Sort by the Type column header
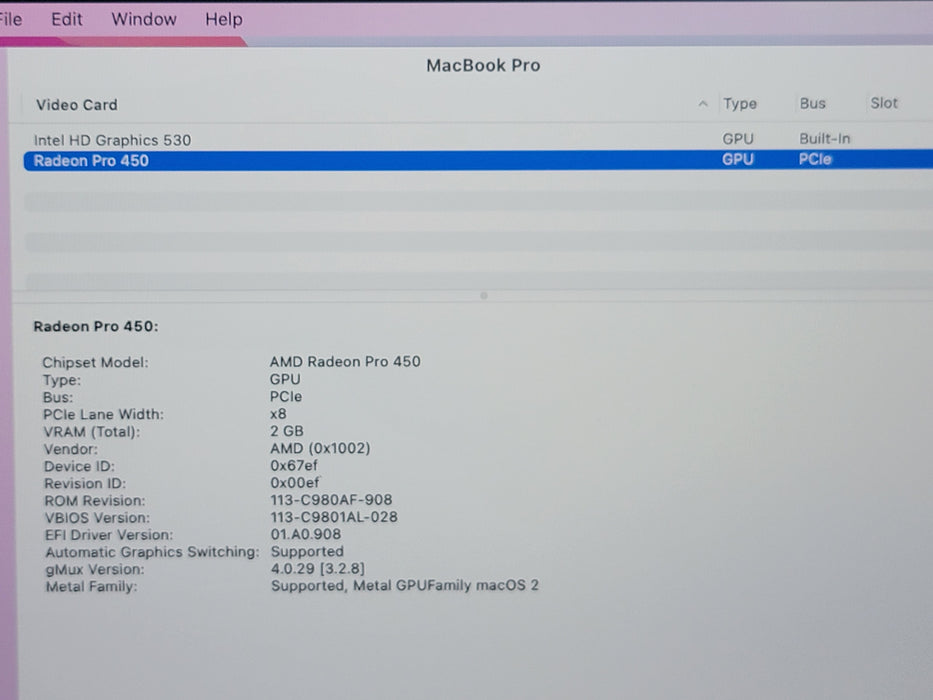This screenshot has height=700, width=933. [x=740, y=104]
